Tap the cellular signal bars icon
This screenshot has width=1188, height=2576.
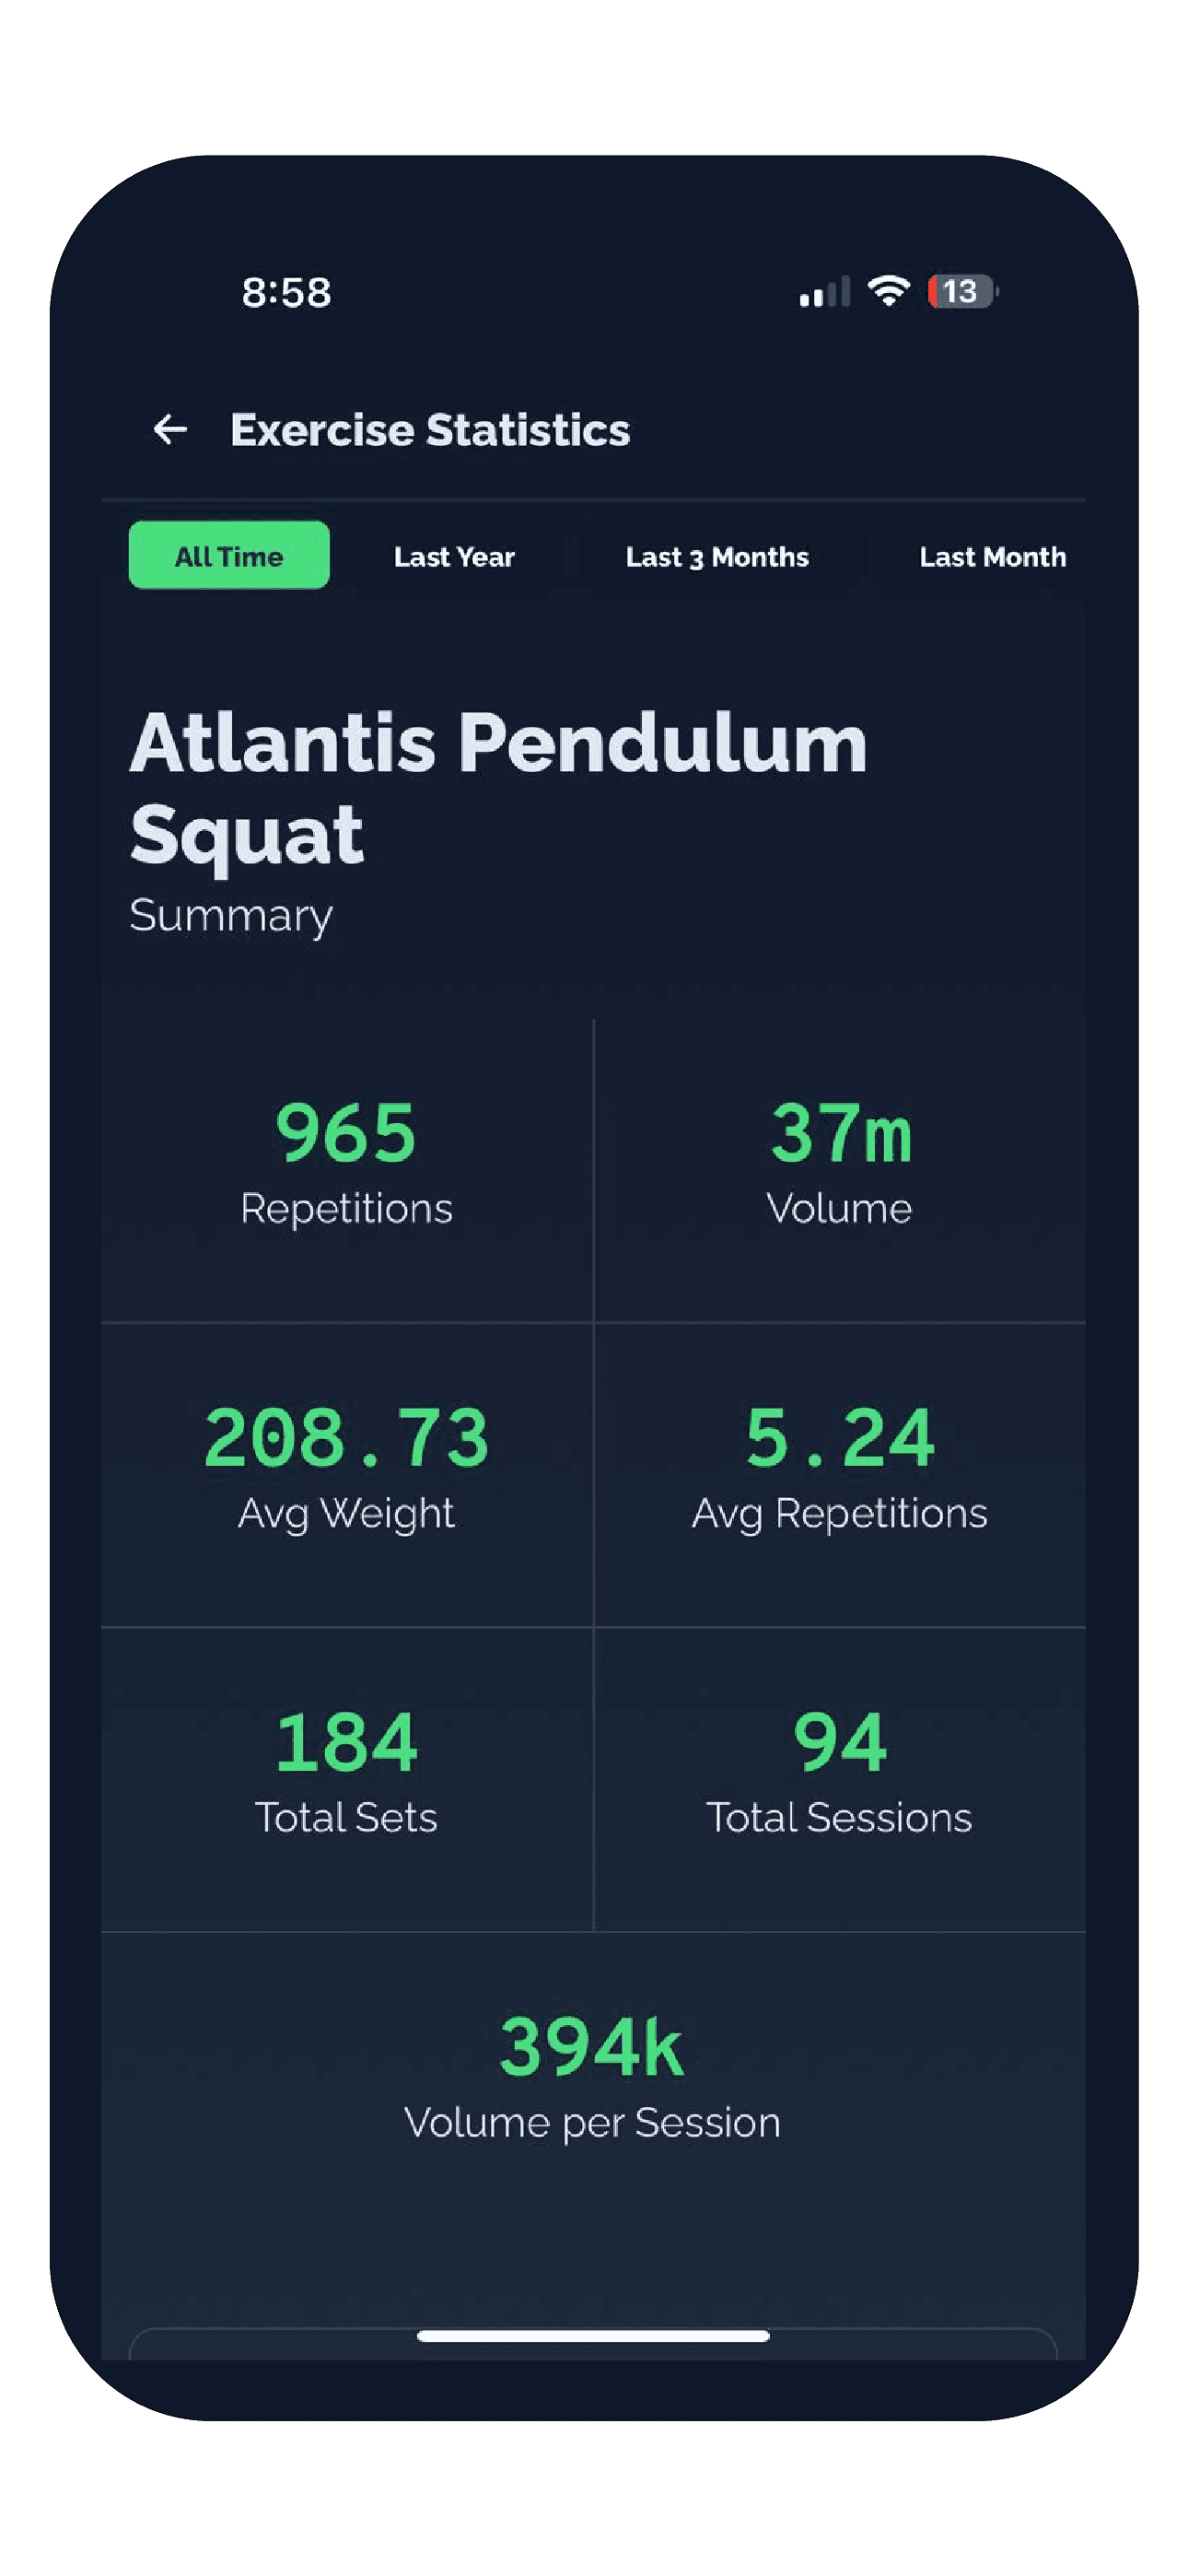[824, 291]
